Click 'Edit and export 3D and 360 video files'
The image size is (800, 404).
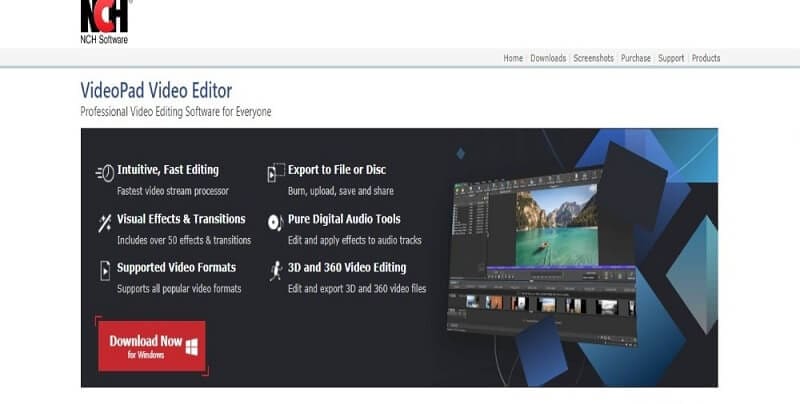click(x=357, y=289)
